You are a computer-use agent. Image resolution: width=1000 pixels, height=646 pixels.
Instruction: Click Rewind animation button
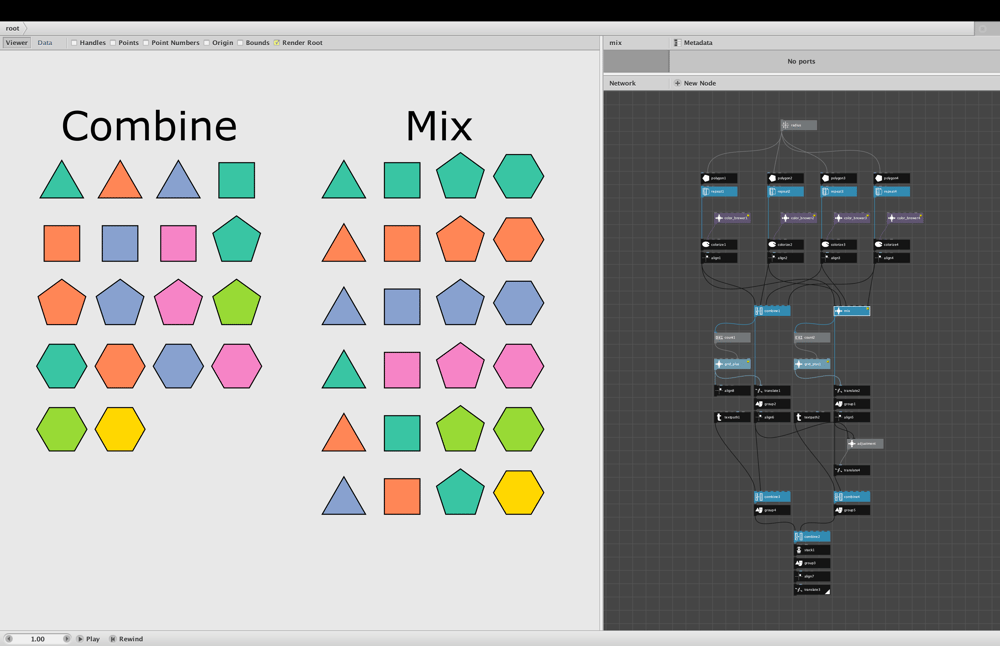tap(126, 638)
